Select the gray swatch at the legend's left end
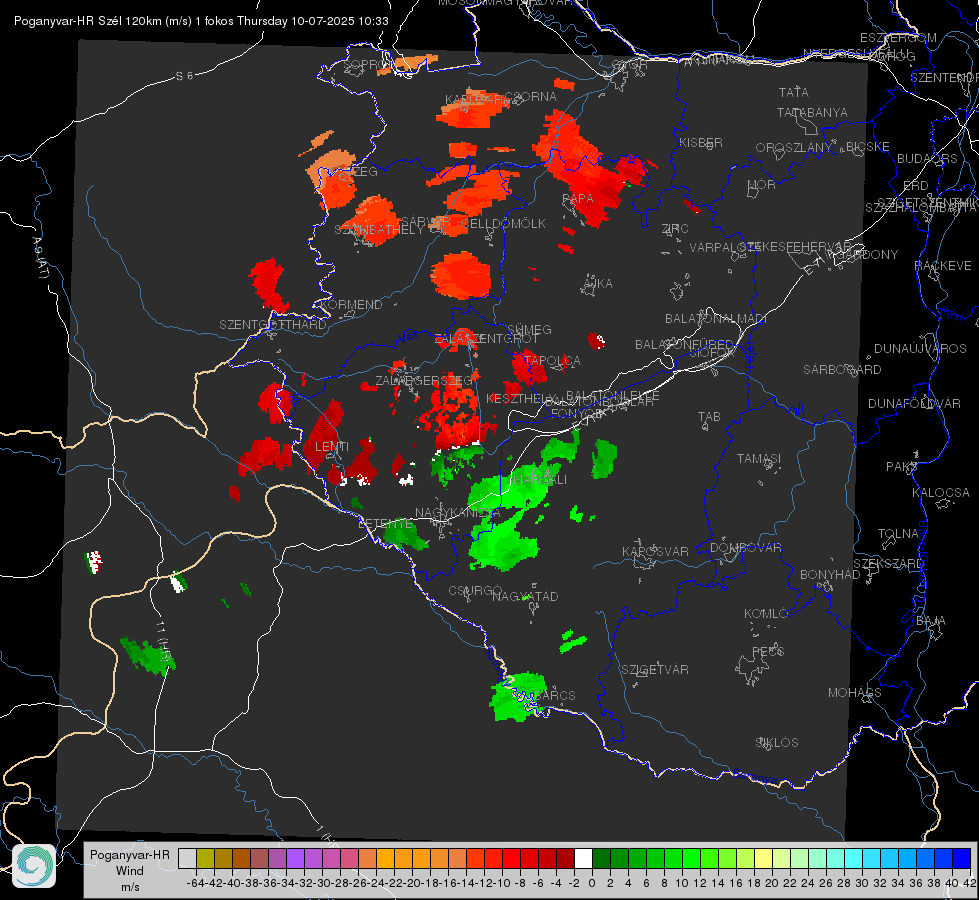979x900 pixels. [x=187, y=858]
